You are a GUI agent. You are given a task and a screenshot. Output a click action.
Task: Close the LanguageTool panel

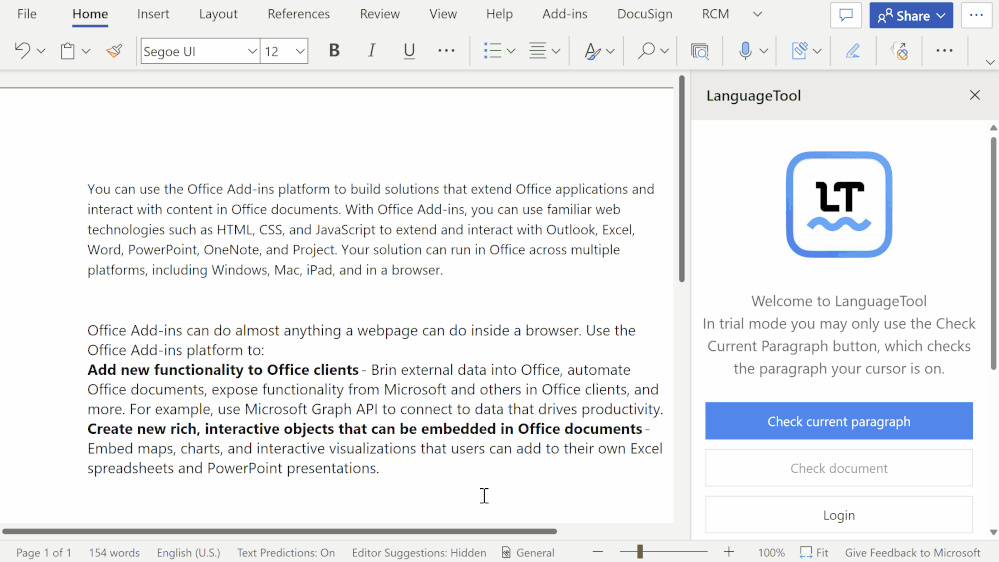[x=975, y=96]
